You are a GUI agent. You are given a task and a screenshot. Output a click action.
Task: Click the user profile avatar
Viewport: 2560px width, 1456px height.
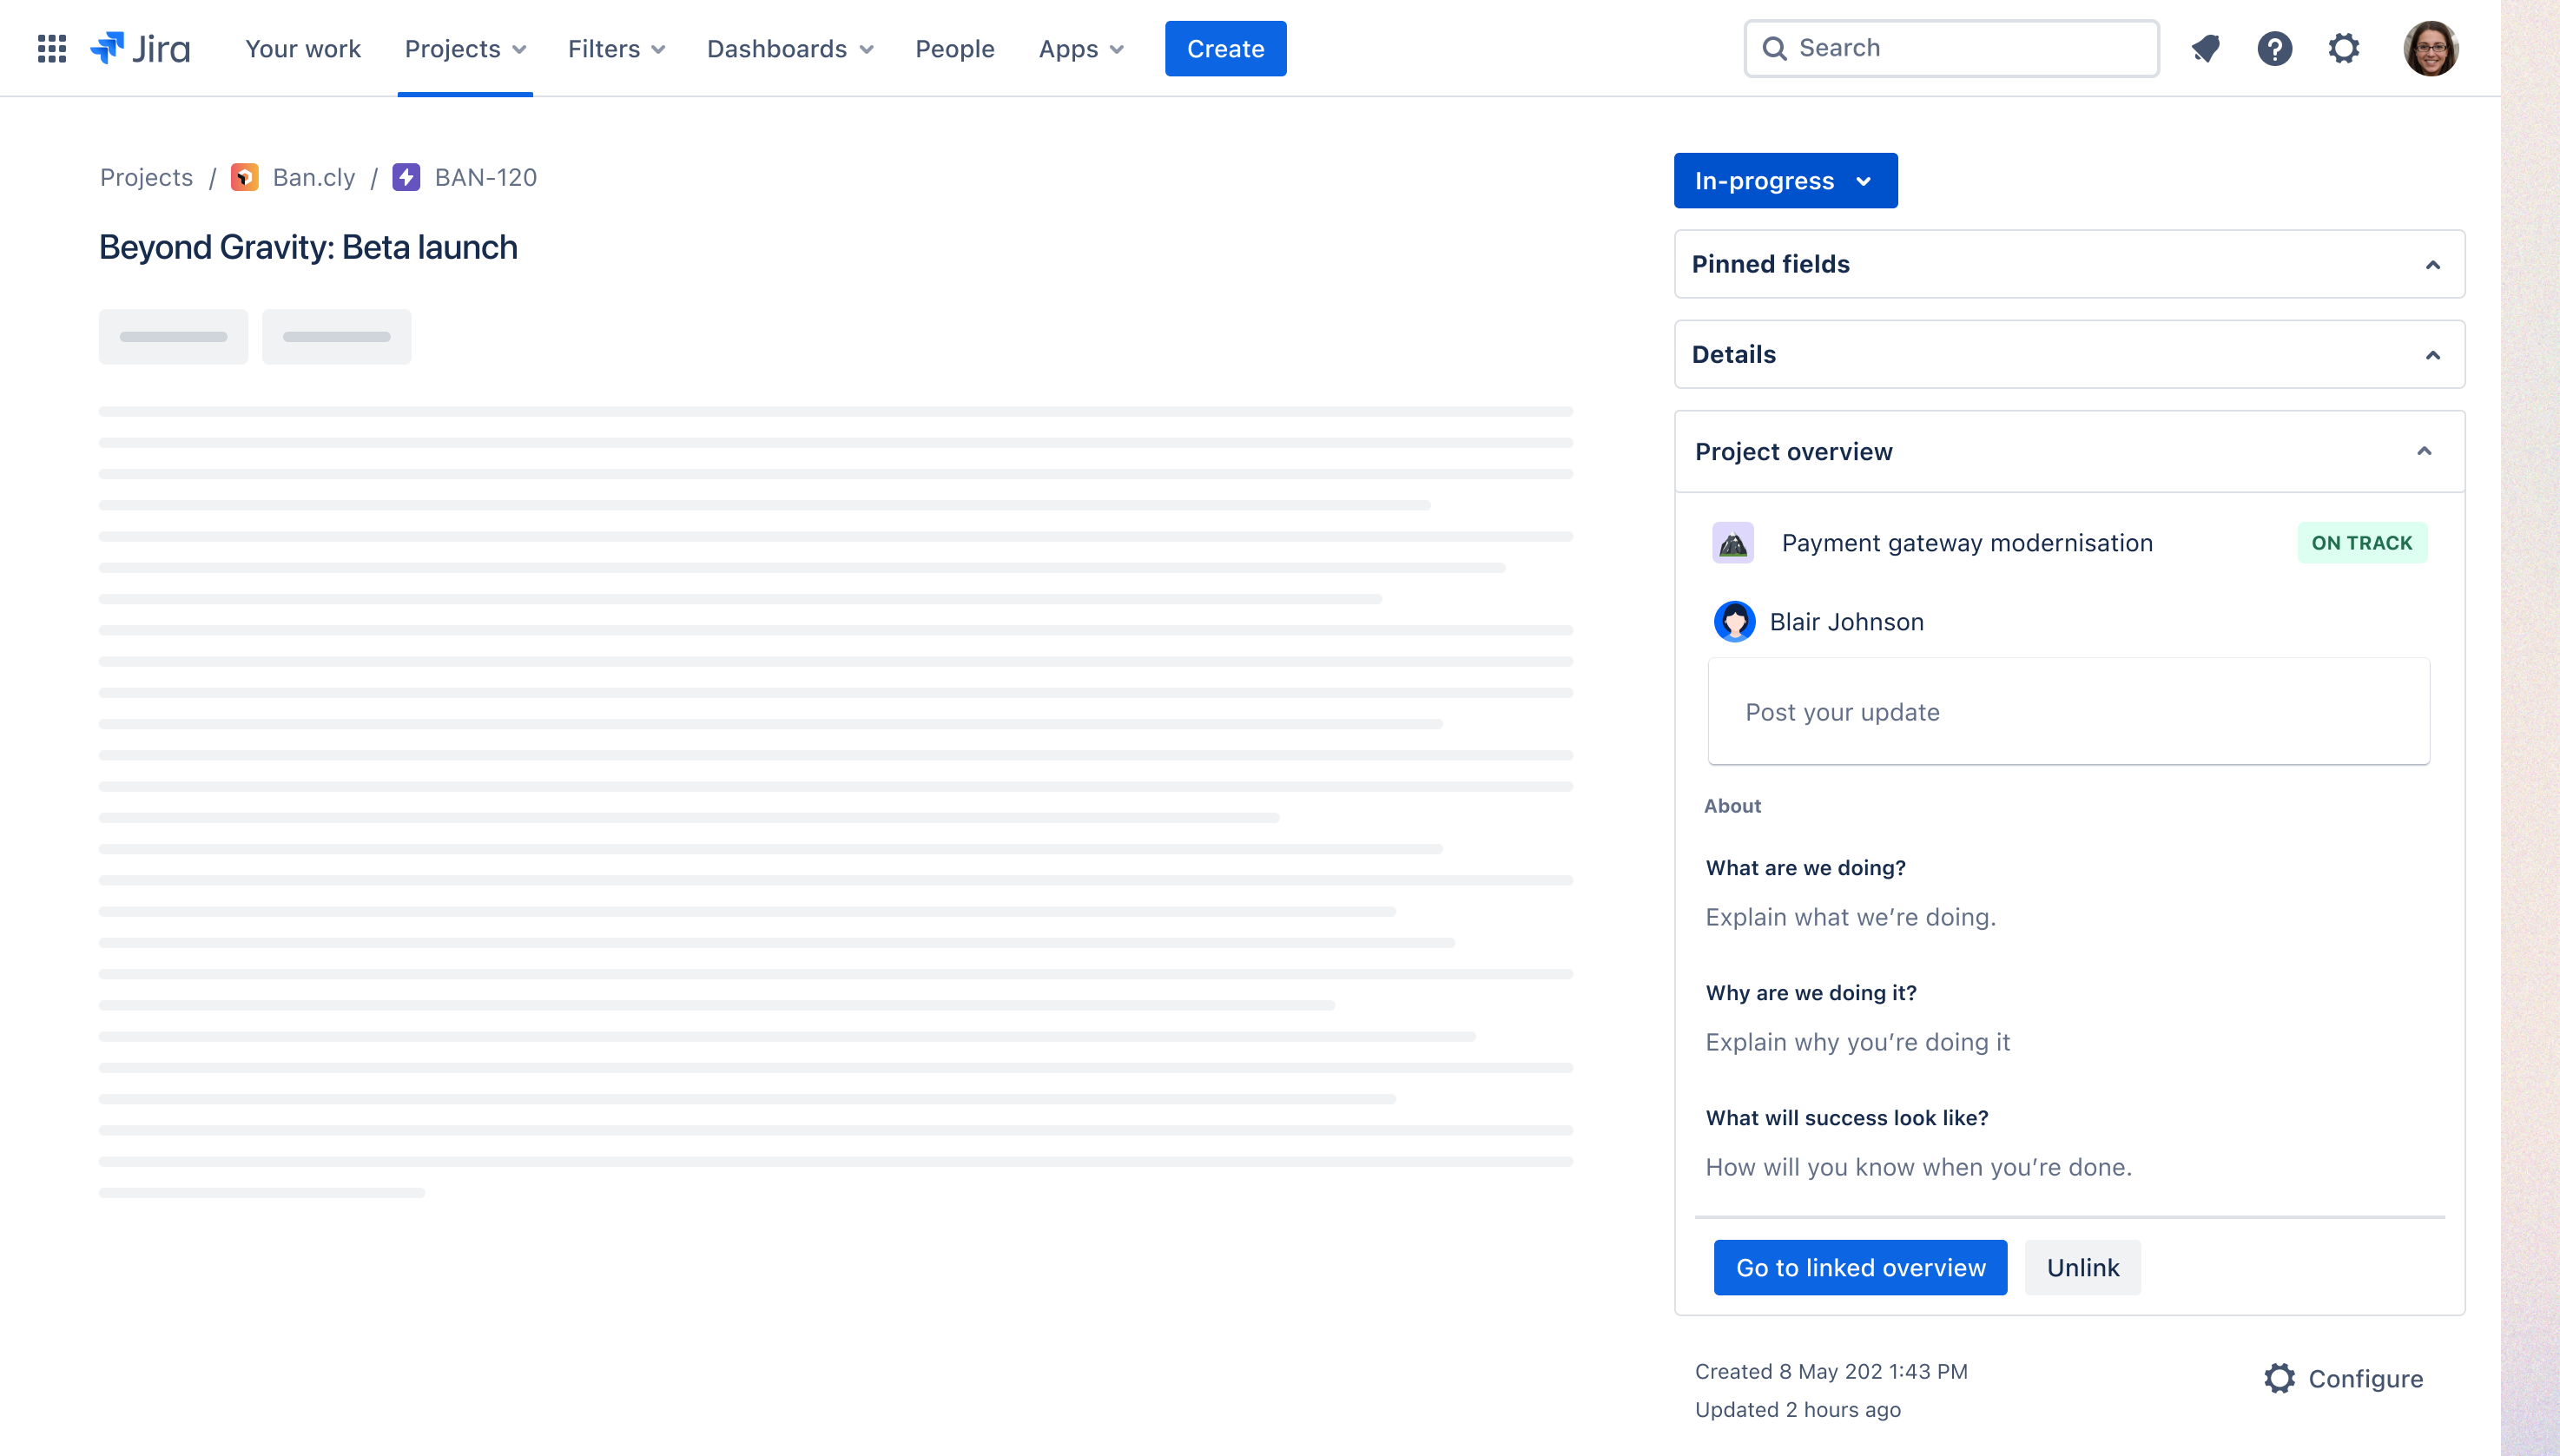(2430, 48)
